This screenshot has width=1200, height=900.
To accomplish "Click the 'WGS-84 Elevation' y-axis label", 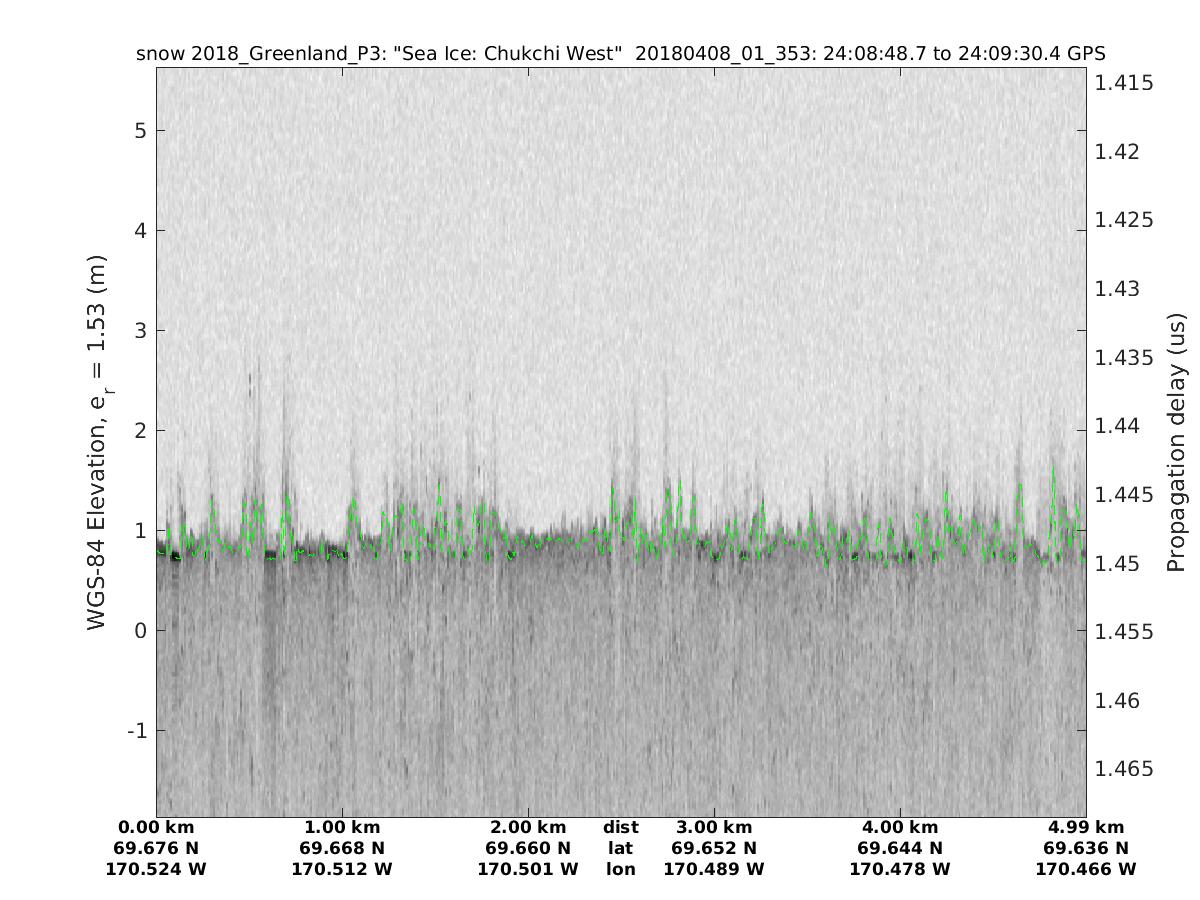I will pyautogui.click(x=98, y=441).
